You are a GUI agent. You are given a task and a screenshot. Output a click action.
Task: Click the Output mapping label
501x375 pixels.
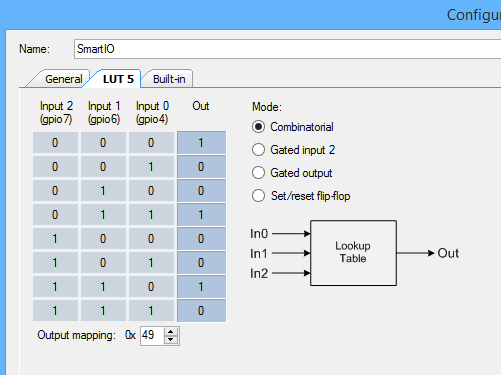[77, 335]
